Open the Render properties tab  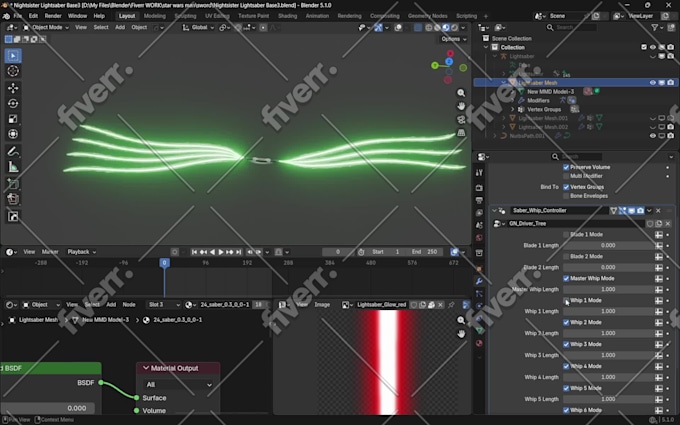479,188
